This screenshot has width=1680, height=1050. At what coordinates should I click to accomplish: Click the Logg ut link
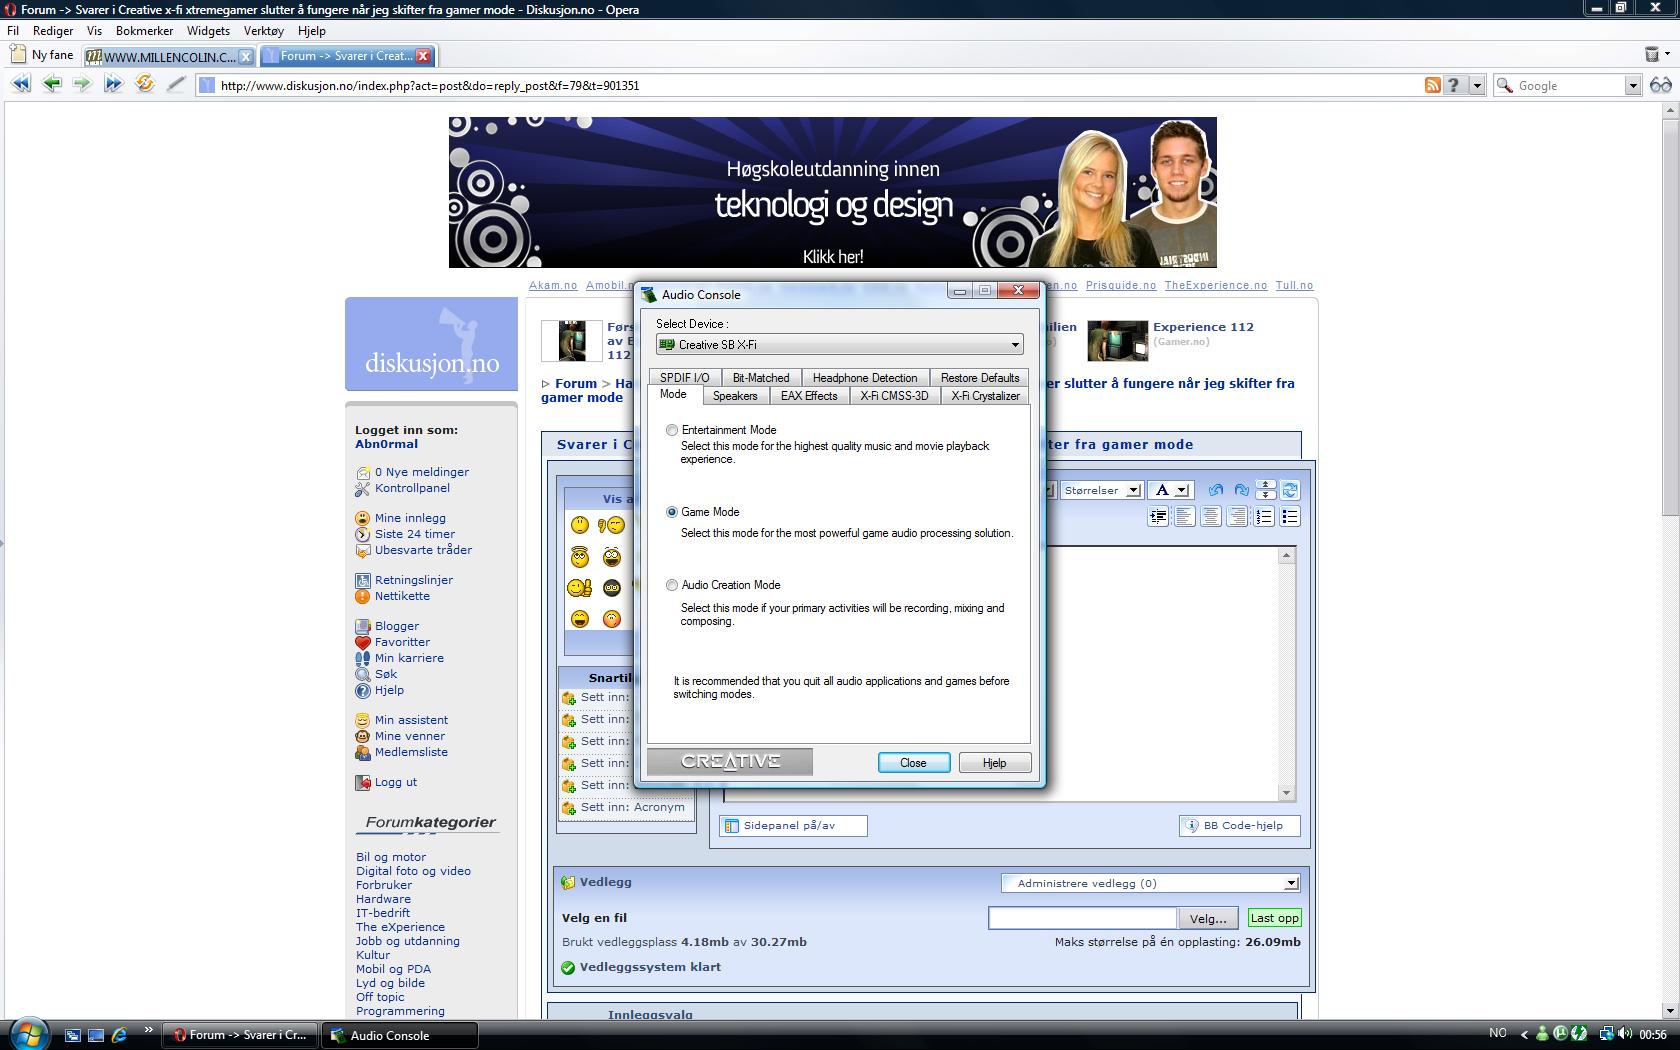(x=396, y=782)
